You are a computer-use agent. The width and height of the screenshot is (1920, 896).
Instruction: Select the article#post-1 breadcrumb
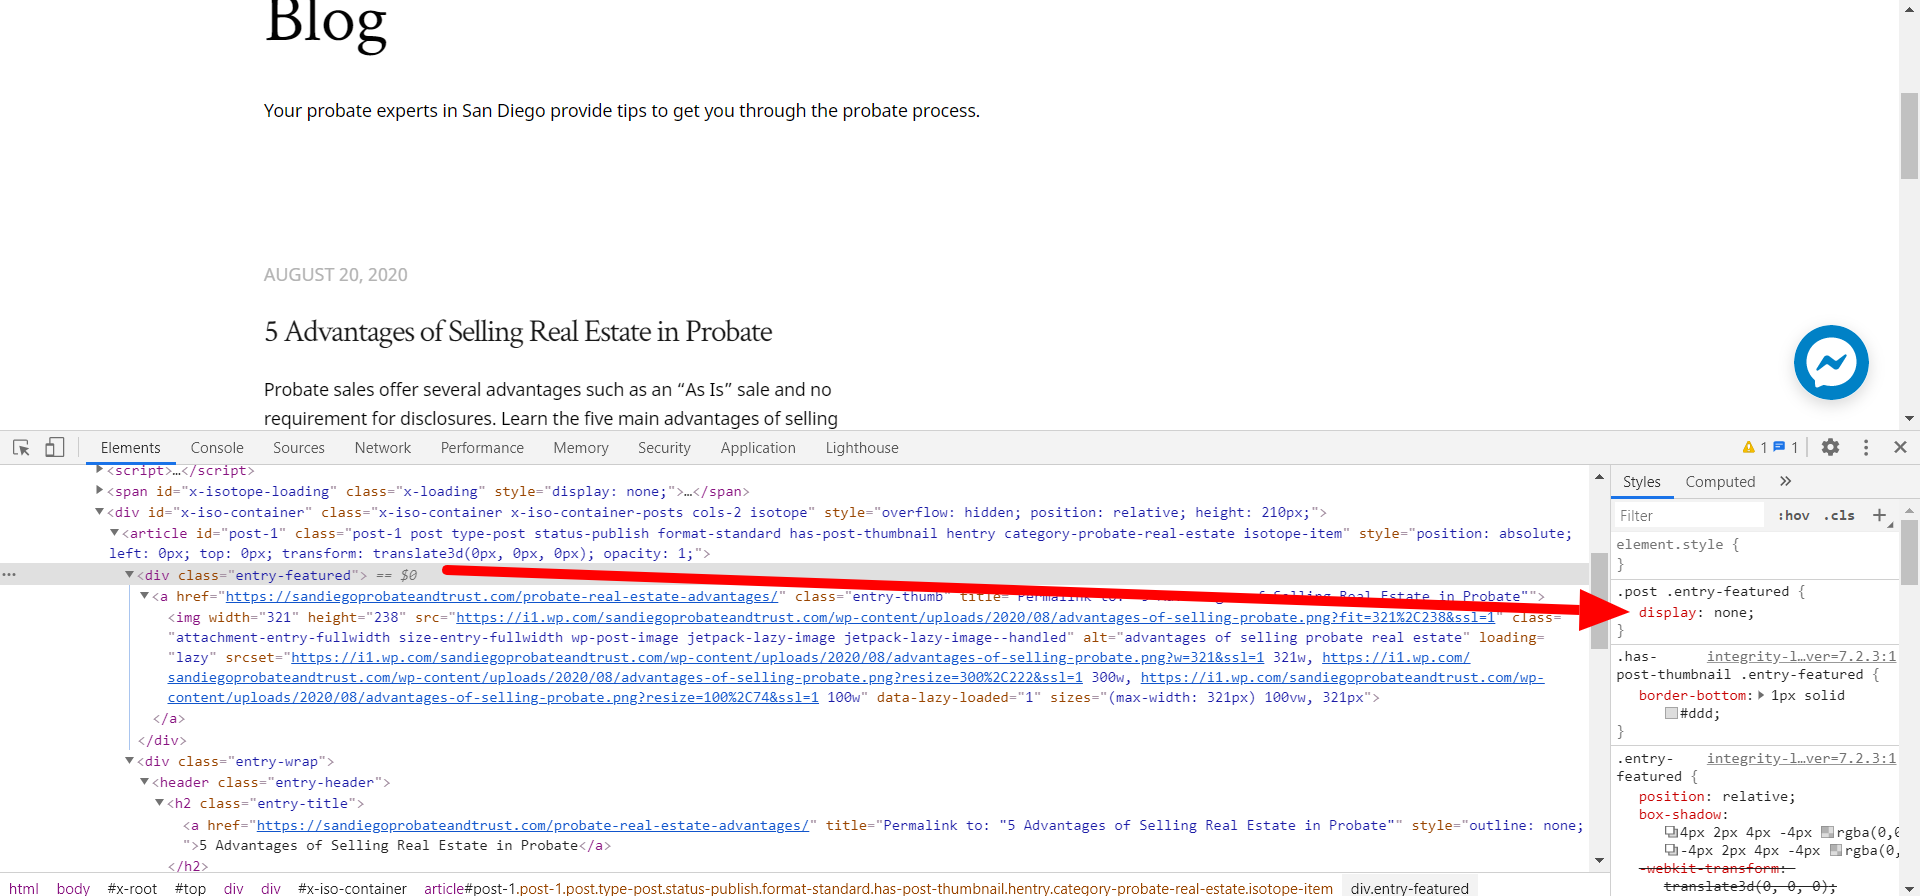[x=878, y=888]
